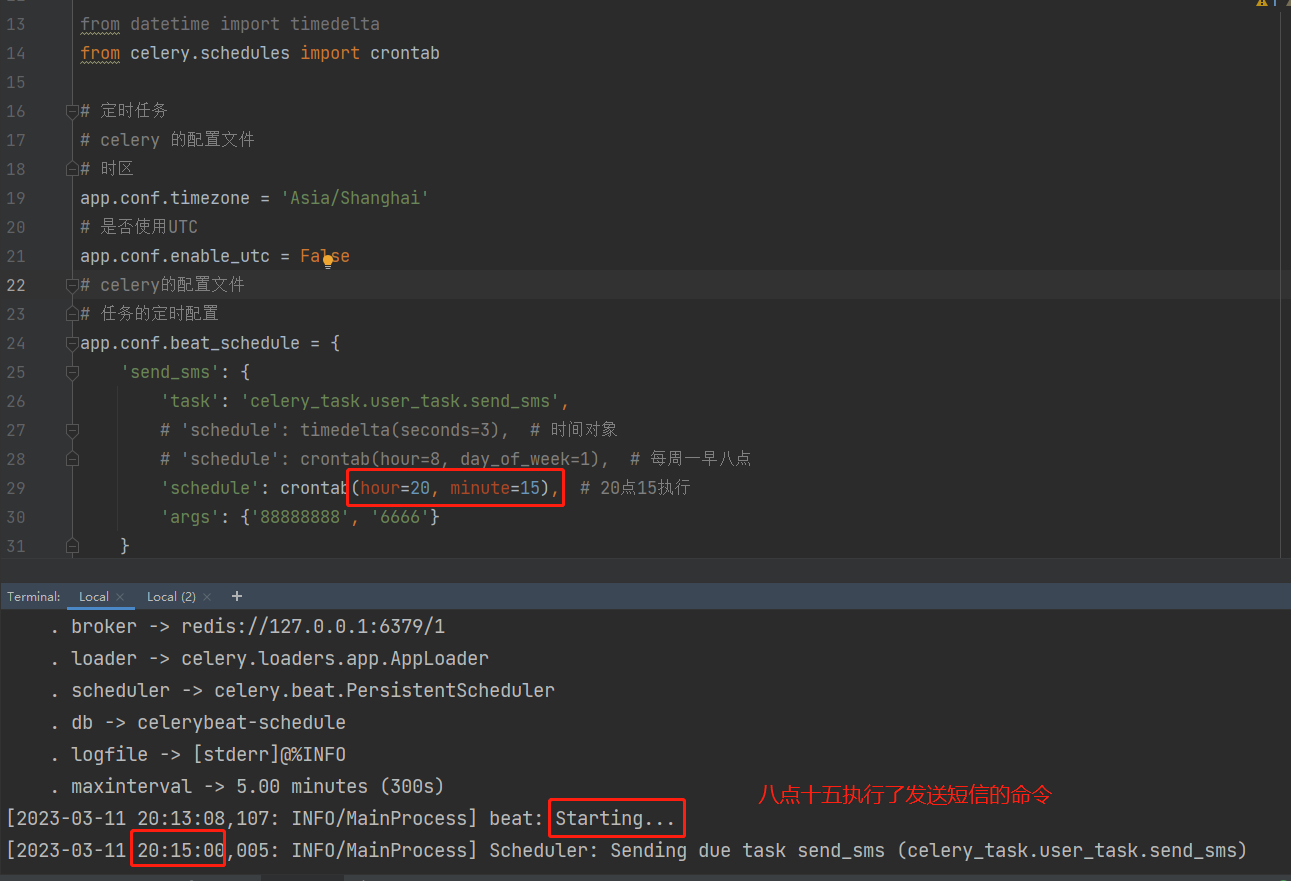The height and width of the screenshot is (881, 1291).
Task: Fold the 'send_sms' dict at line 25
Action: click(71, 372)
